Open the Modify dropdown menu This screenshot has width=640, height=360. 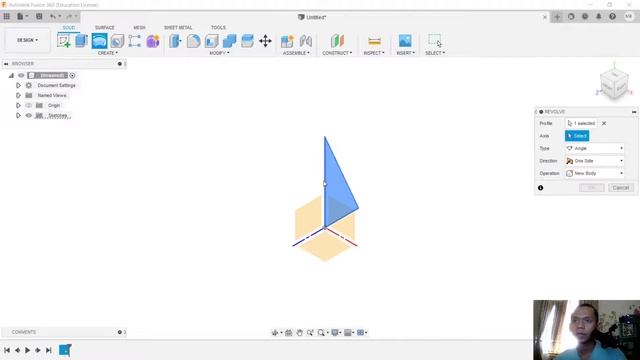(x=219, y=53)
